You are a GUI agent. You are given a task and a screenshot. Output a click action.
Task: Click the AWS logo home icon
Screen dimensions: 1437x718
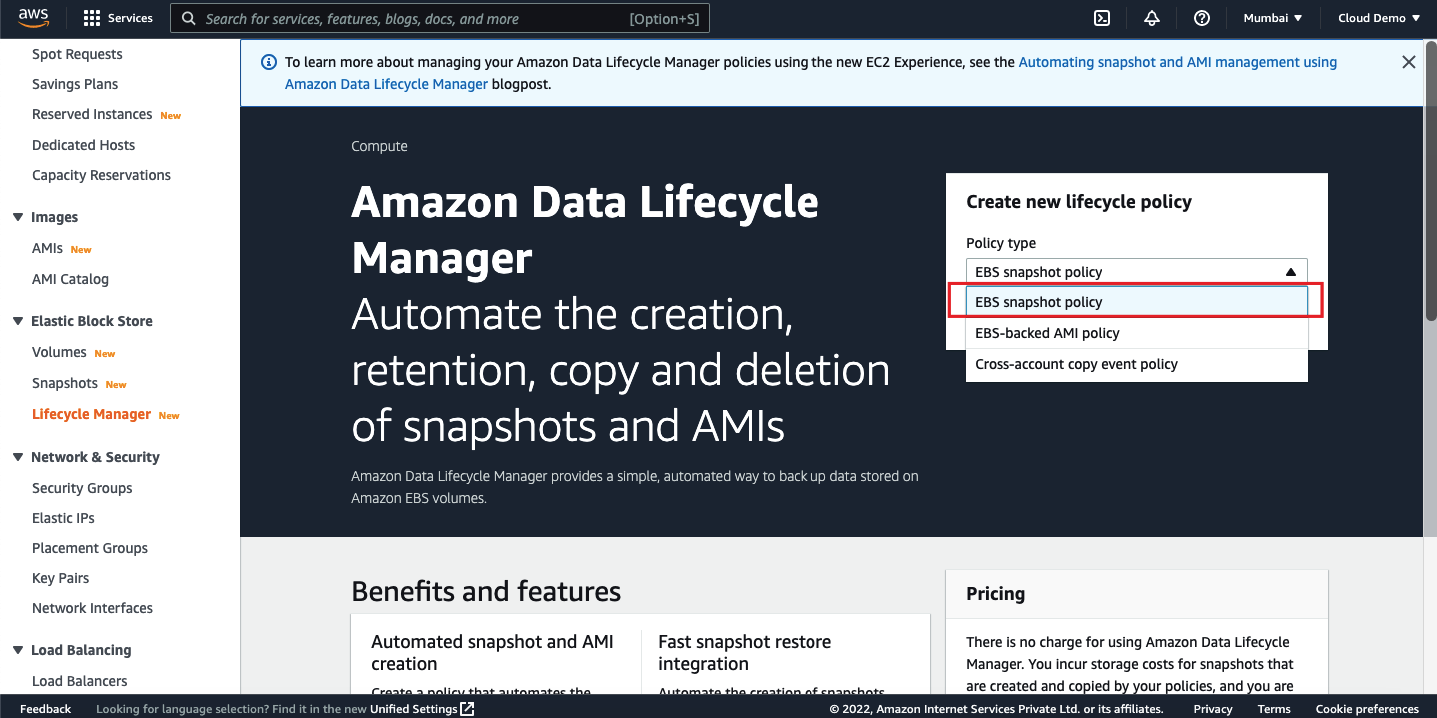tap(34, 18)
